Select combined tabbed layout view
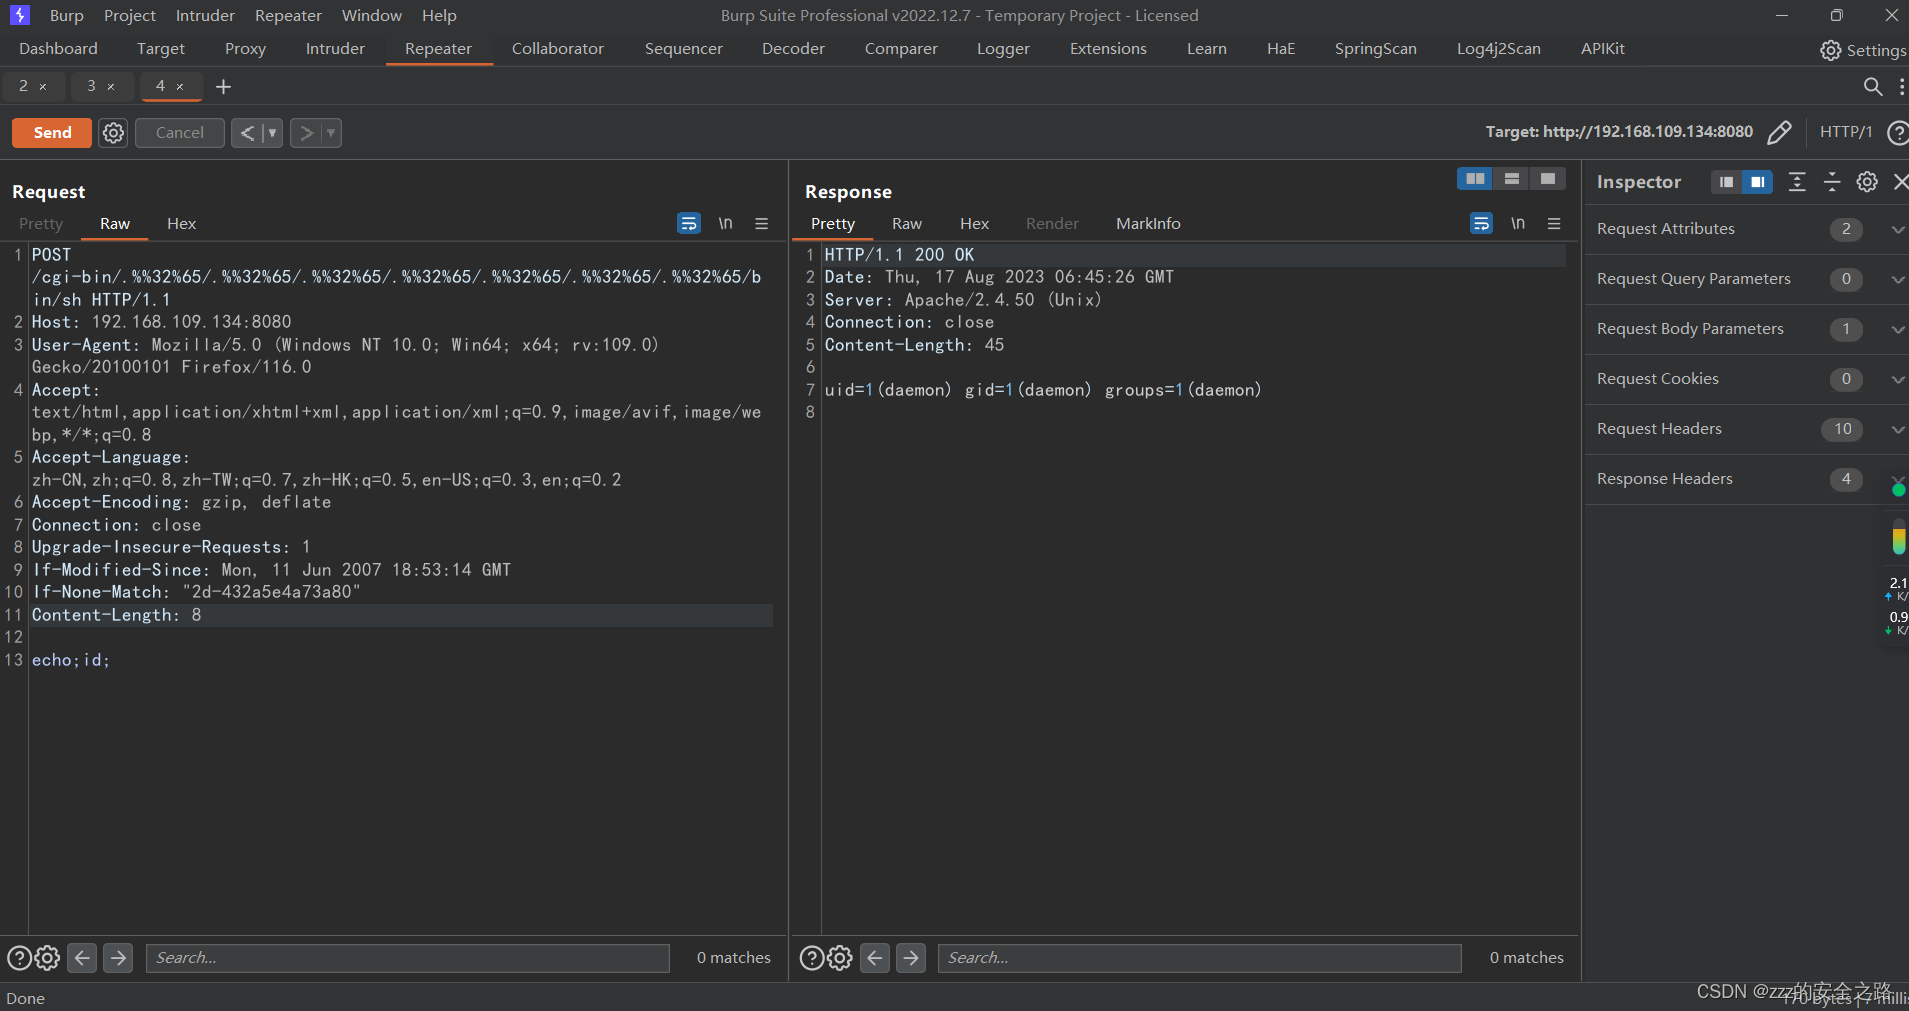This screenshot has height=1011, width=1909. [x=1548, y=179]
